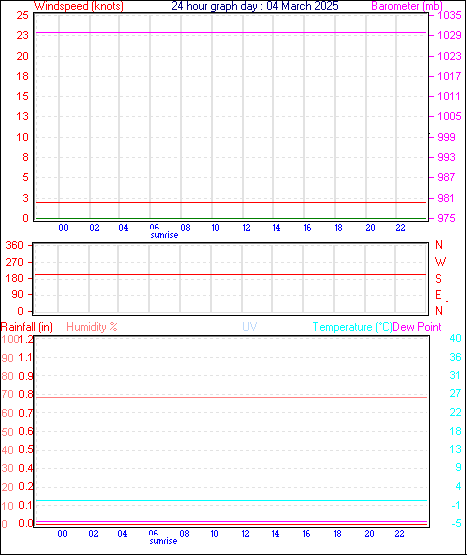Click the 3 knots windspeed axis value

[x=25, y=198]
